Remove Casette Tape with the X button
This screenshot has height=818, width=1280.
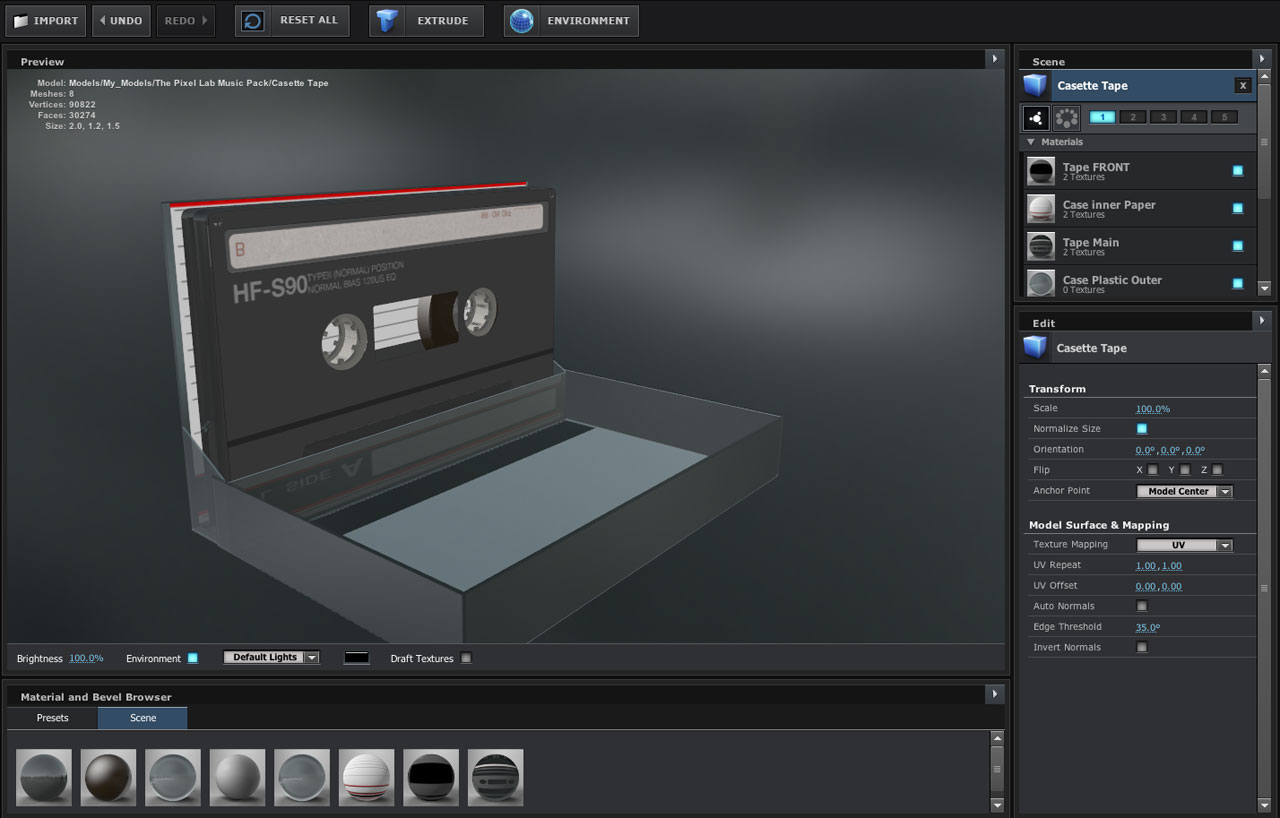(x=1243, y=86)
